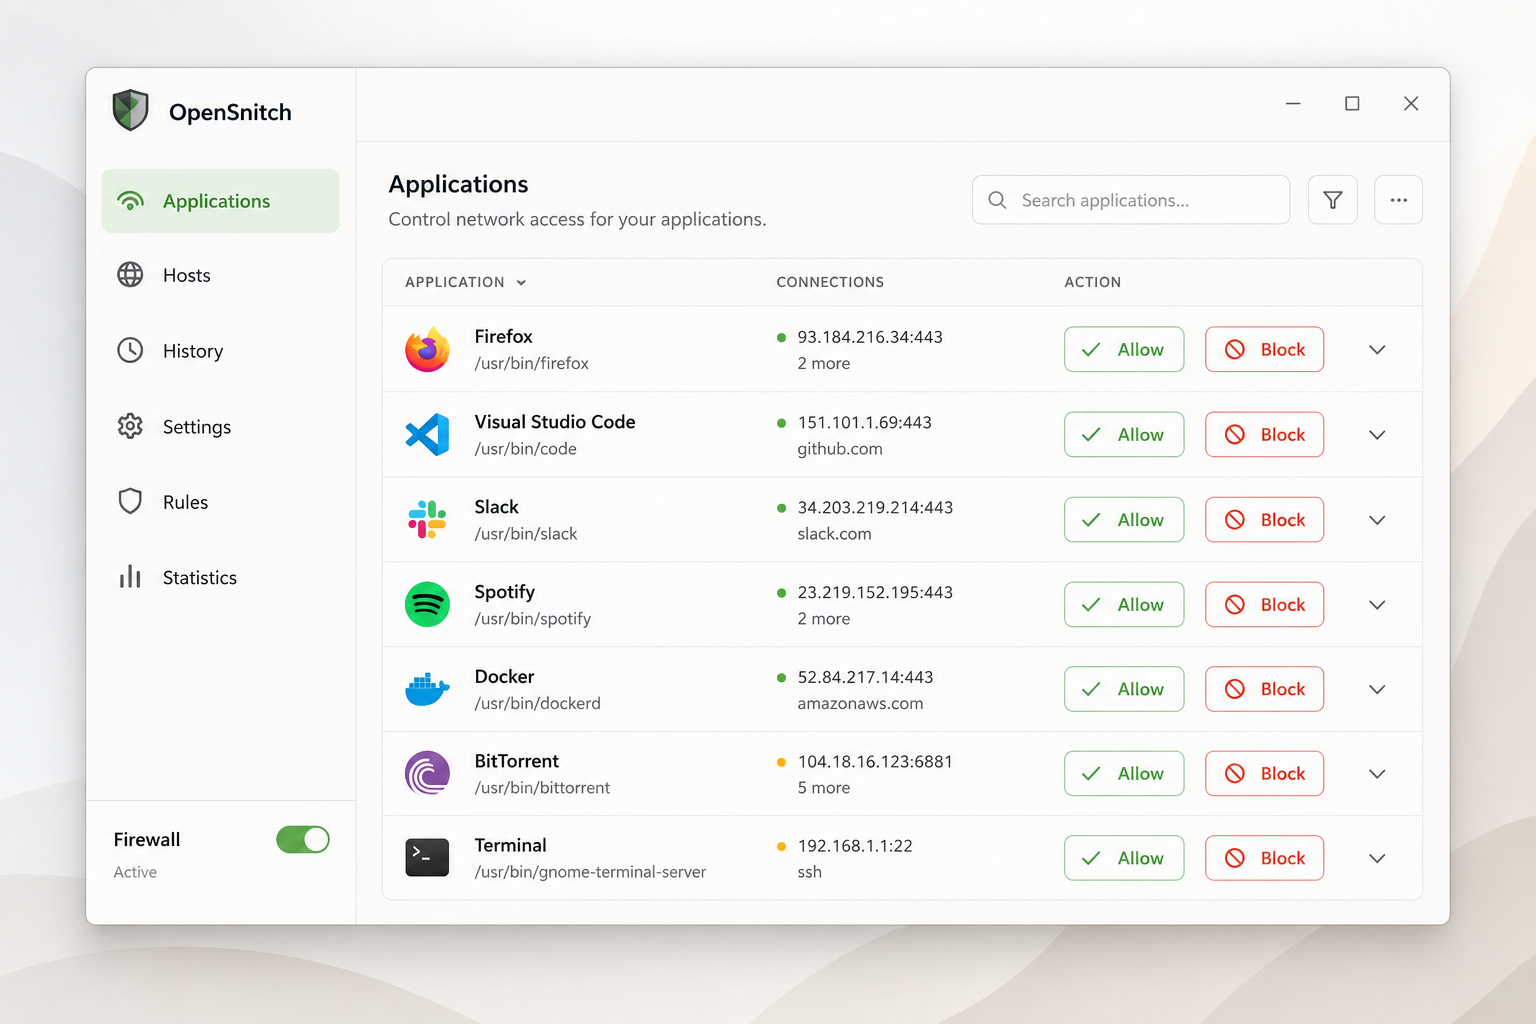Click the Spotify app icon
Image resolution: width=1536 pixels, height=1024 pixels.
(427, 604)
